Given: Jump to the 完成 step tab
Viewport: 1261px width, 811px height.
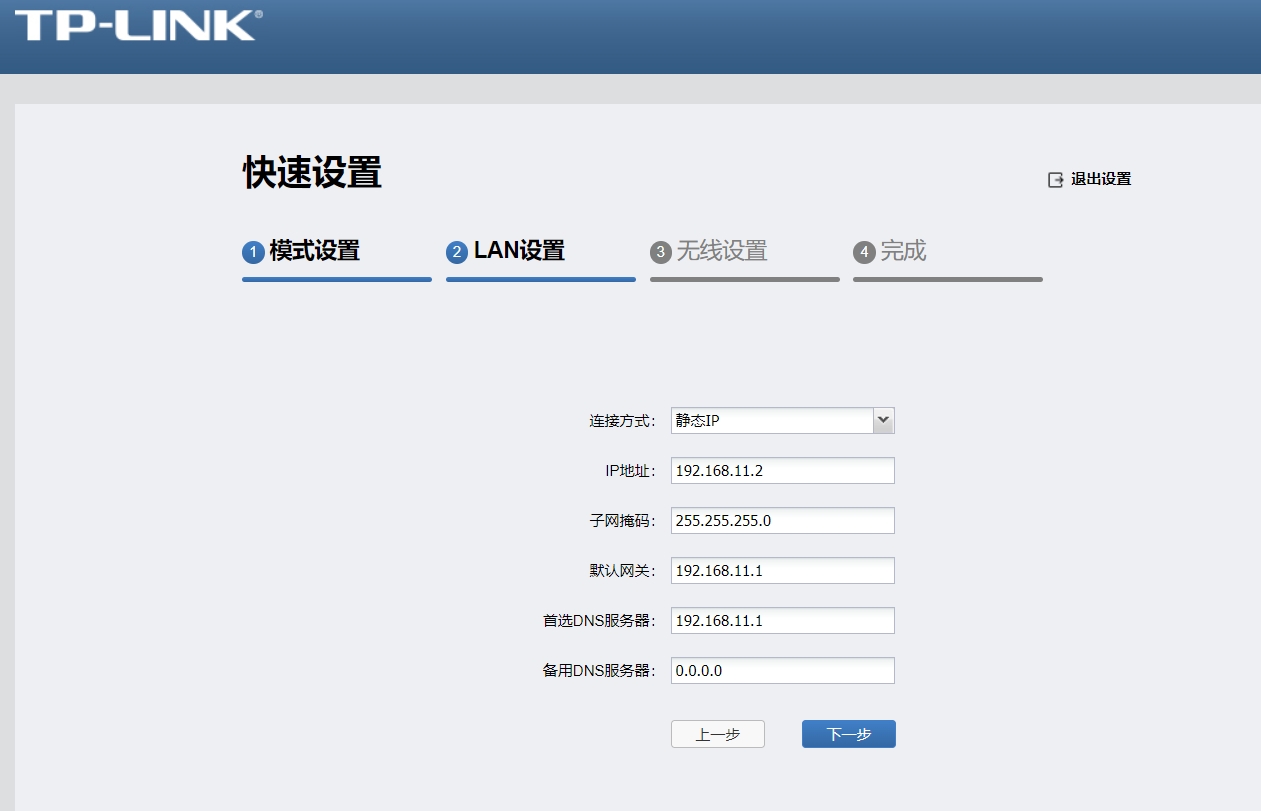Looking at the screenshot, I should click(x=903, y=251).
